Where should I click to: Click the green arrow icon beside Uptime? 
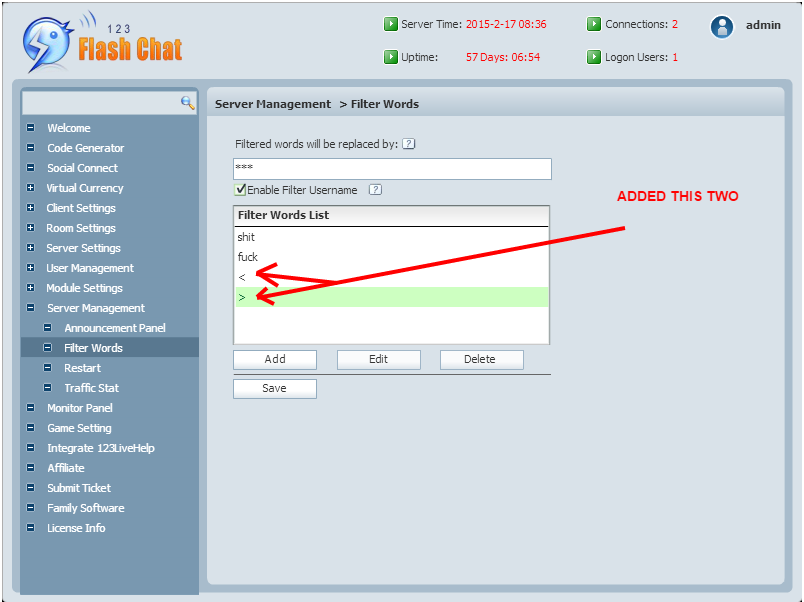point(391,57)
